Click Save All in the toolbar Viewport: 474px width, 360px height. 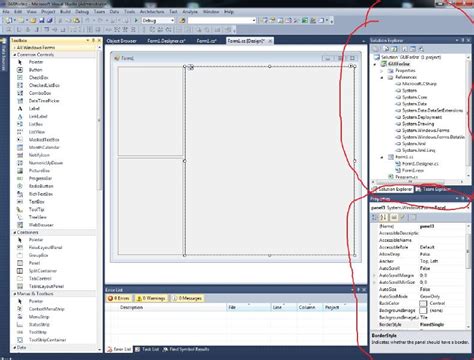pyautogui.click(x=50, y=20)
